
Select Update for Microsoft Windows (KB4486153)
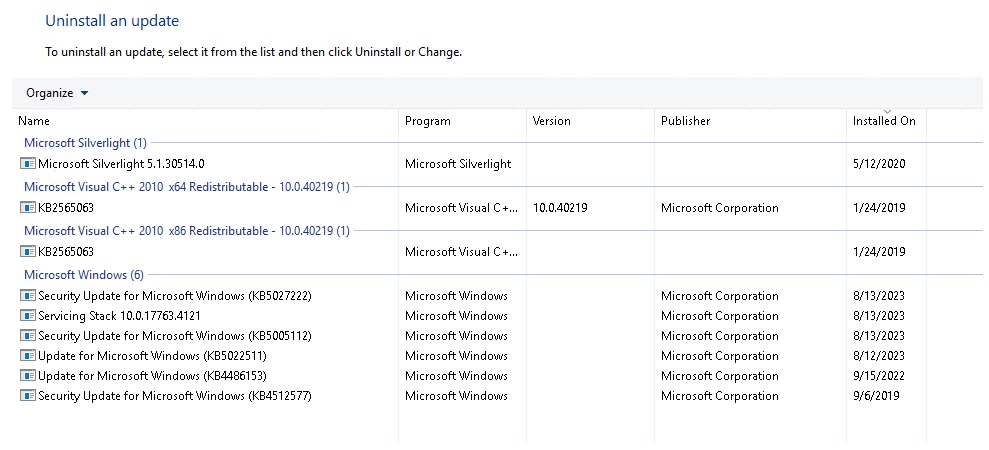point(152,376)
